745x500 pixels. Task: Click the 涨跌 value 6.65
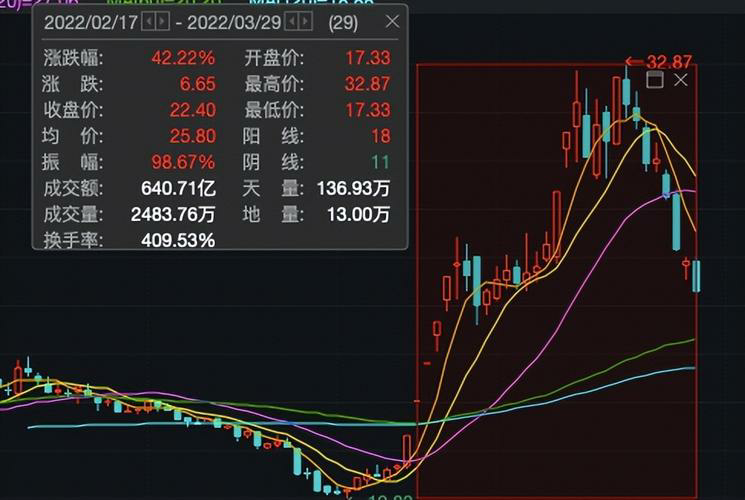pyautogui.click(x=198, y=84)
